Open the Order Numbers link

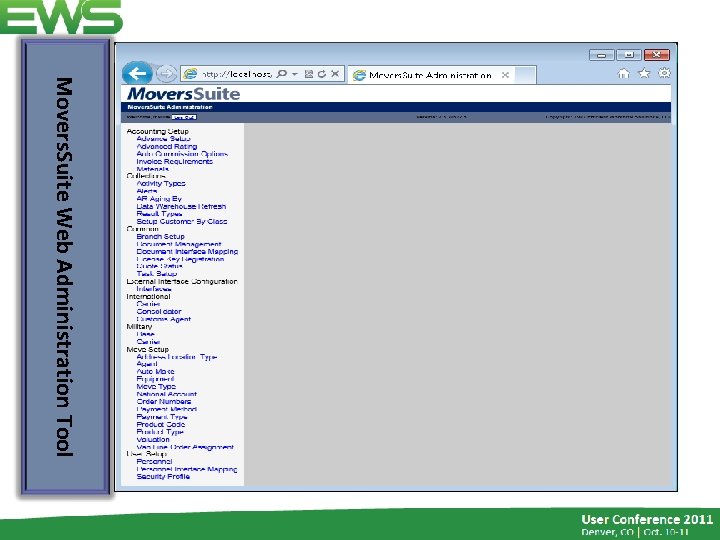click(164, 401)
